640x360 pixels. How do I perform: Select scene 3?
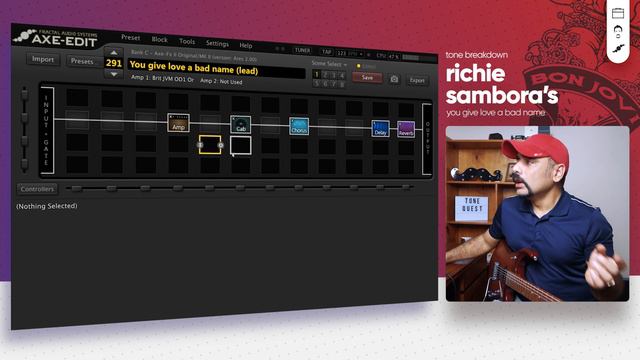pyautogui.click(x=334, y=76)
